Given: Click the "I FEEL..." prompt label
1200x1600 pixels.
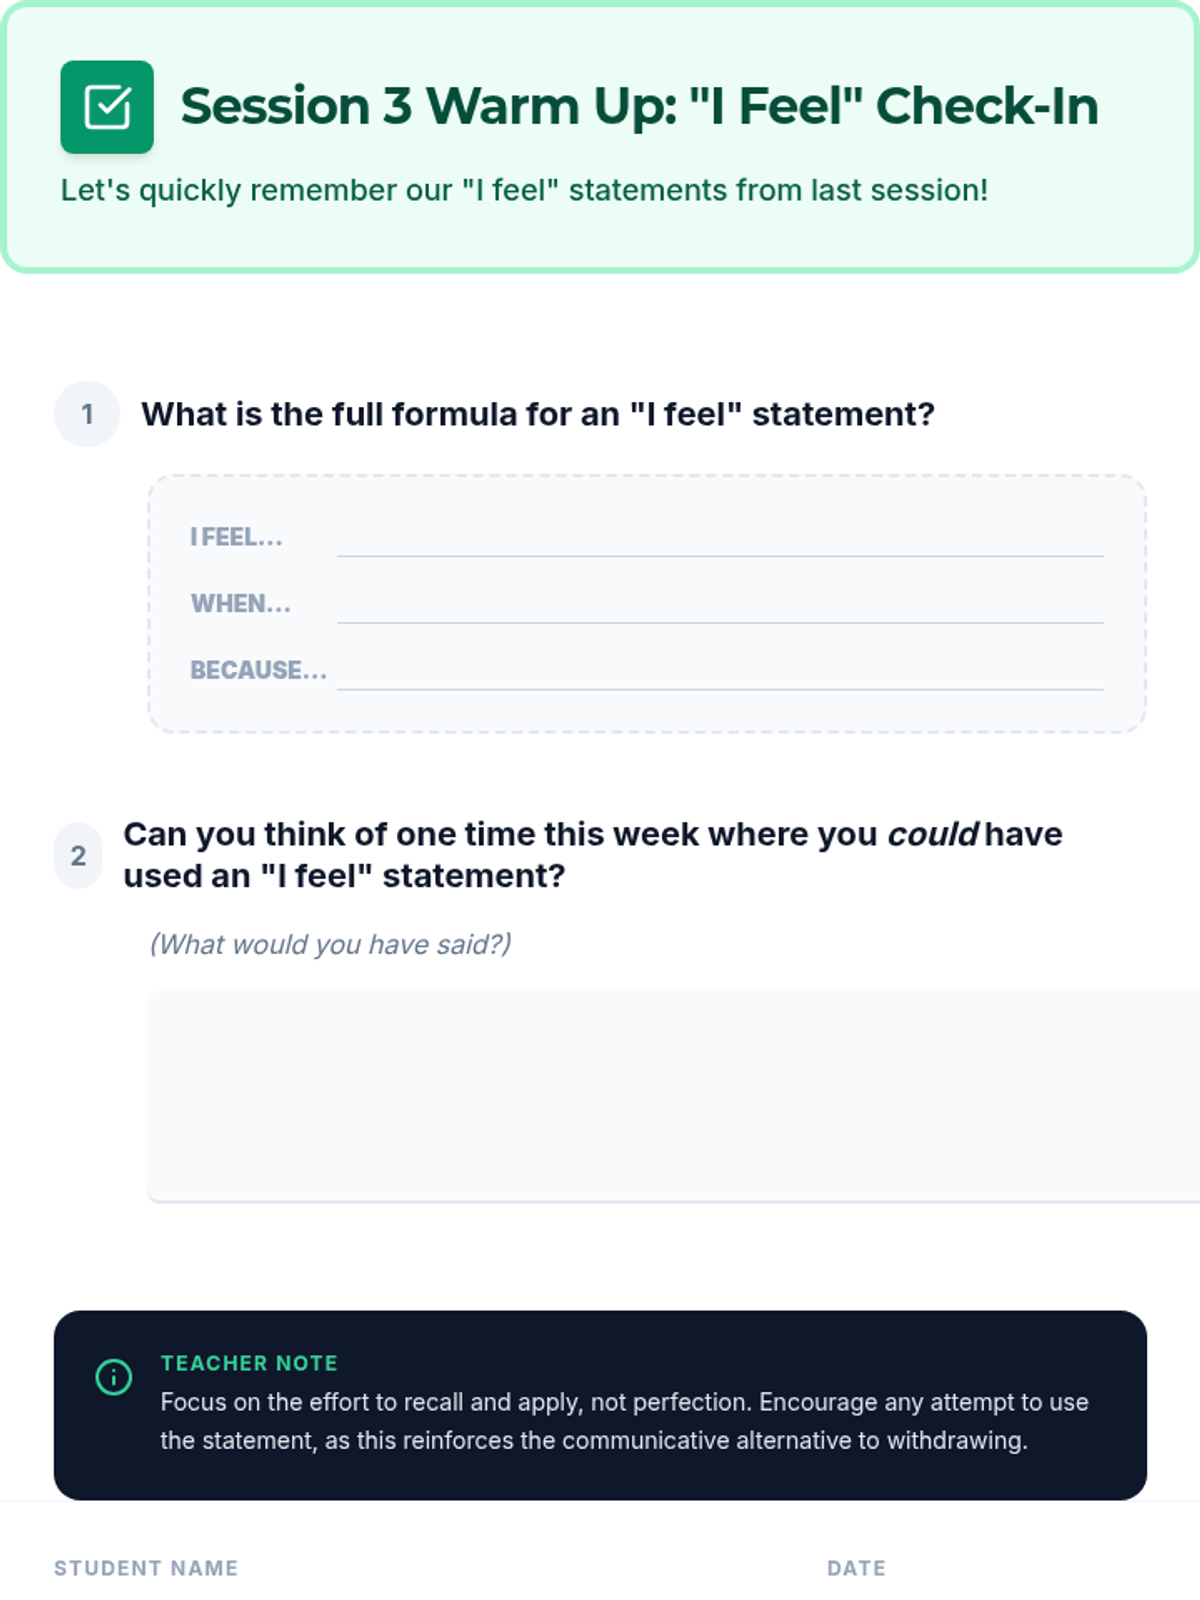Looking at the screenshot, I should click(x=236, y=537).
